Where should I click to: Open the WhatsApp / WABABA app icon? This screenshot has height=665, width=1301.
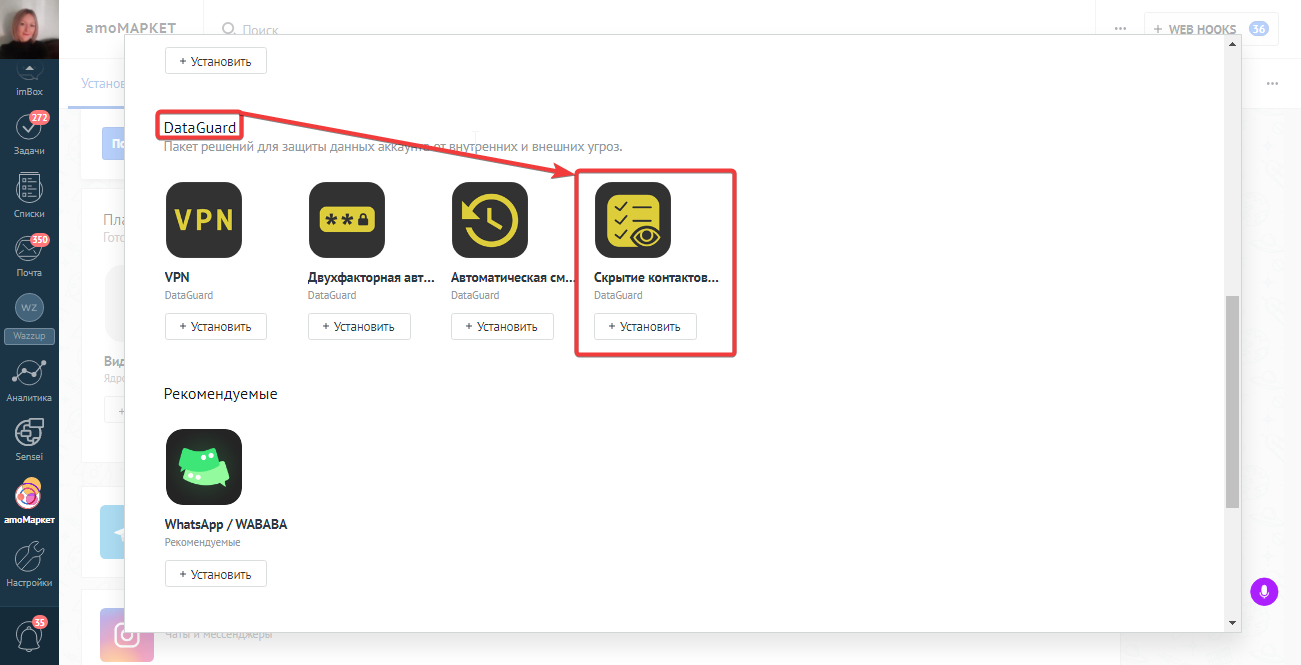(x=204, y=467)
